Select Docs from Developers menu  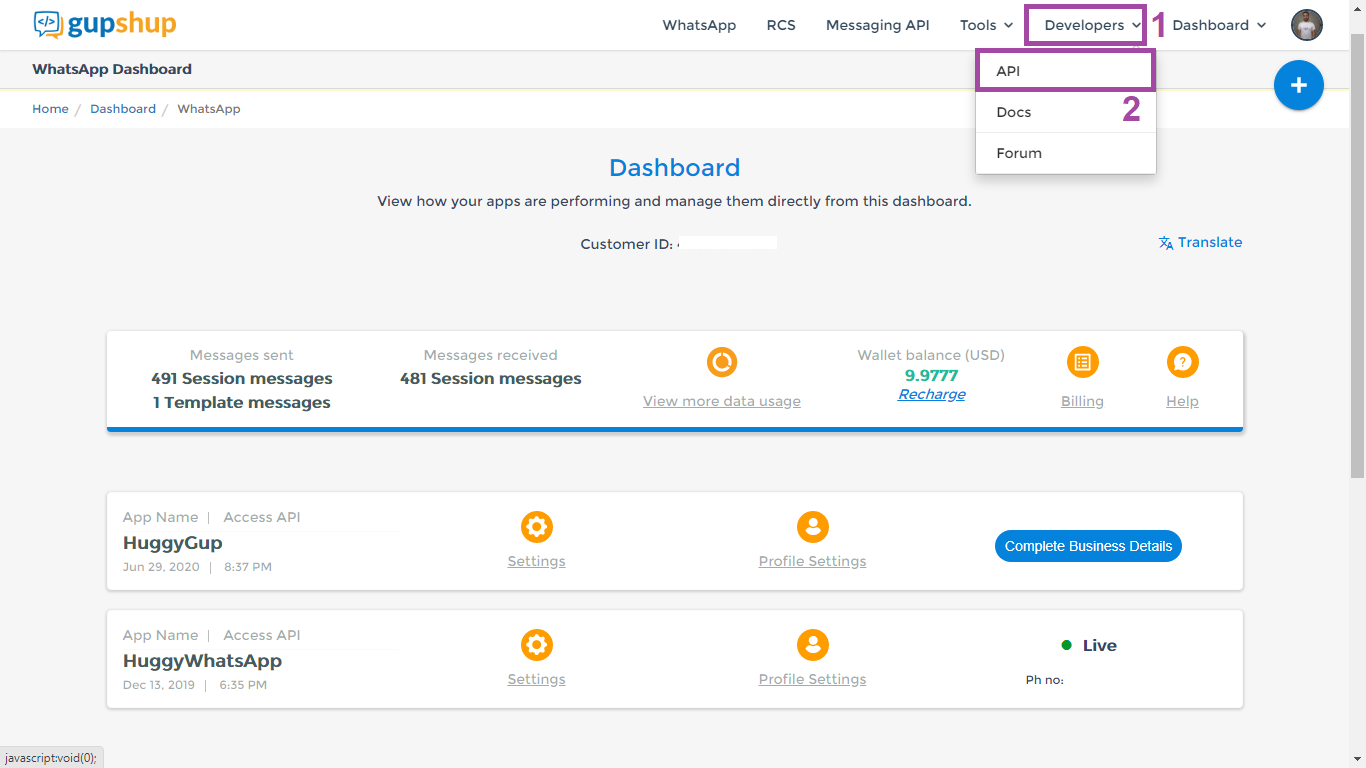(1066, 112)
